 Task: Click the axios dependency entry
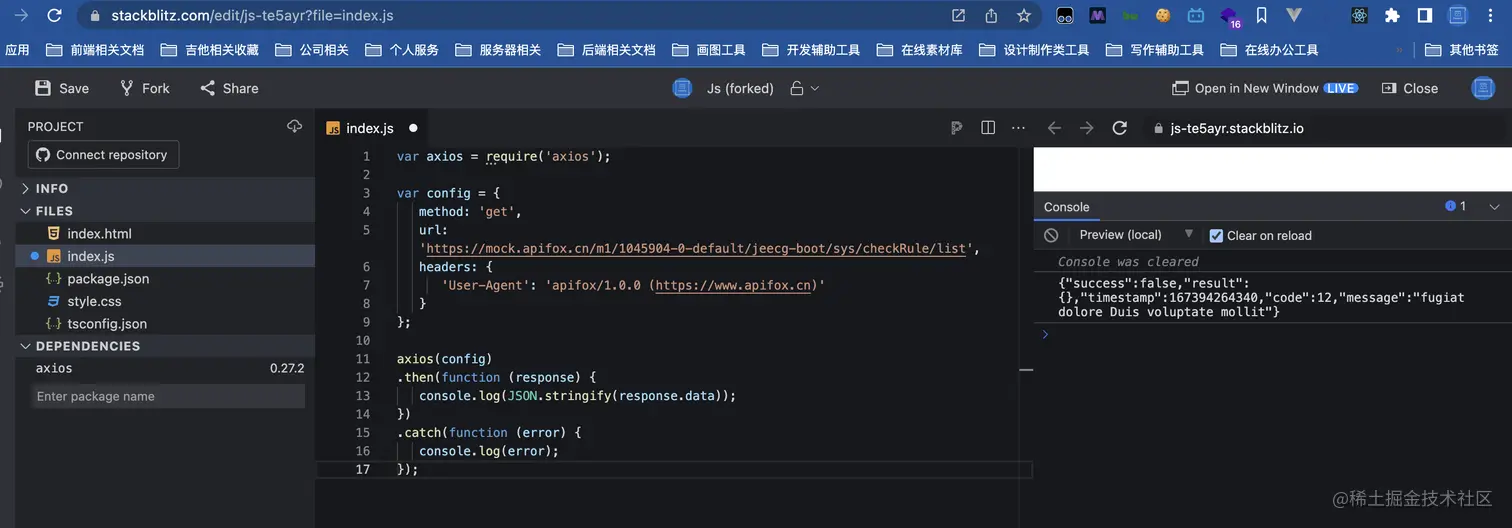point(165,368)
